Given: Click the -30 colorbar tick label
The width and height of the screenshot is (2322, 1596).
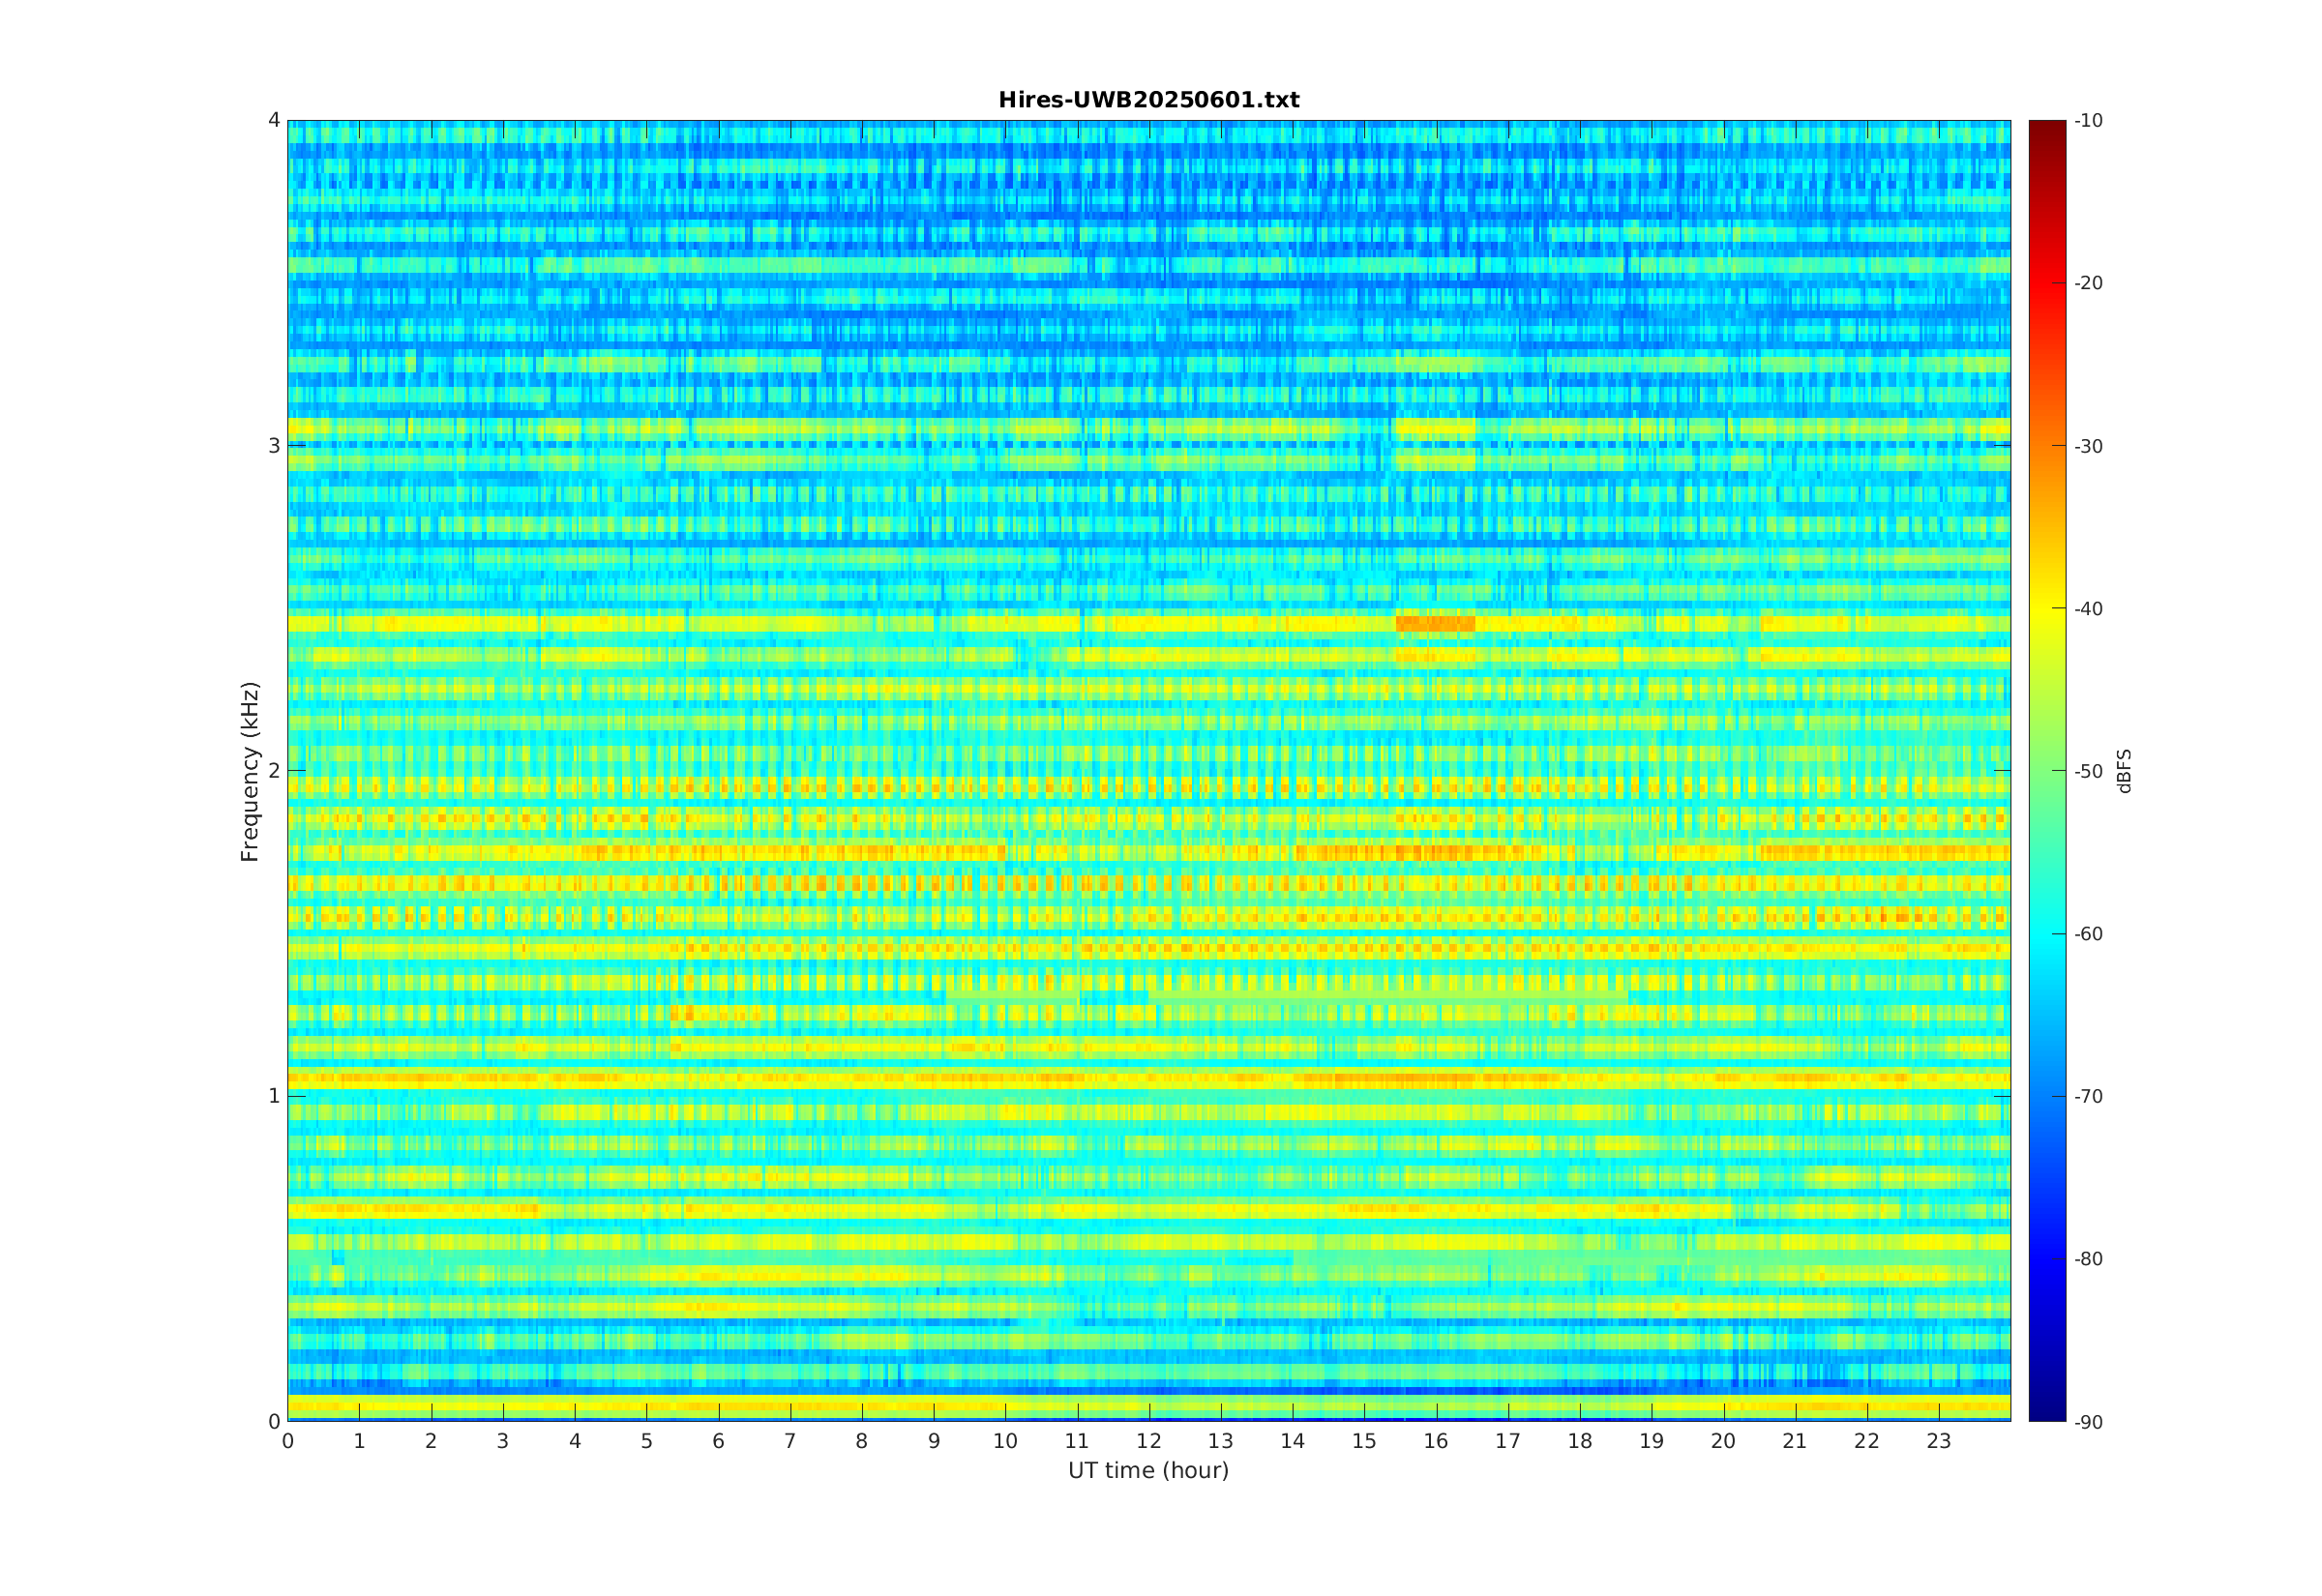Looking at the screenshot, I should (2088, 446).
